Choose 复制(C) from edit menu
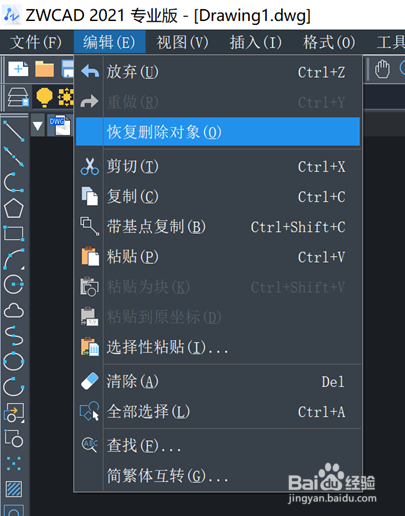Screen dimensions: 405x516 pos(218,196)
